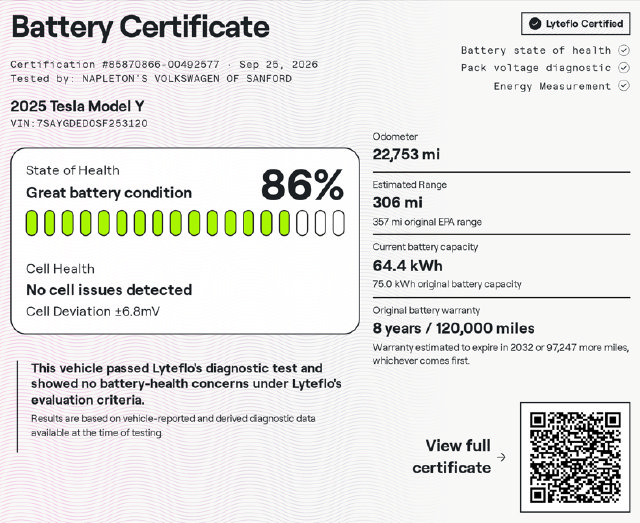Click the results disclaimer fine print

click(x=173, y=425)
